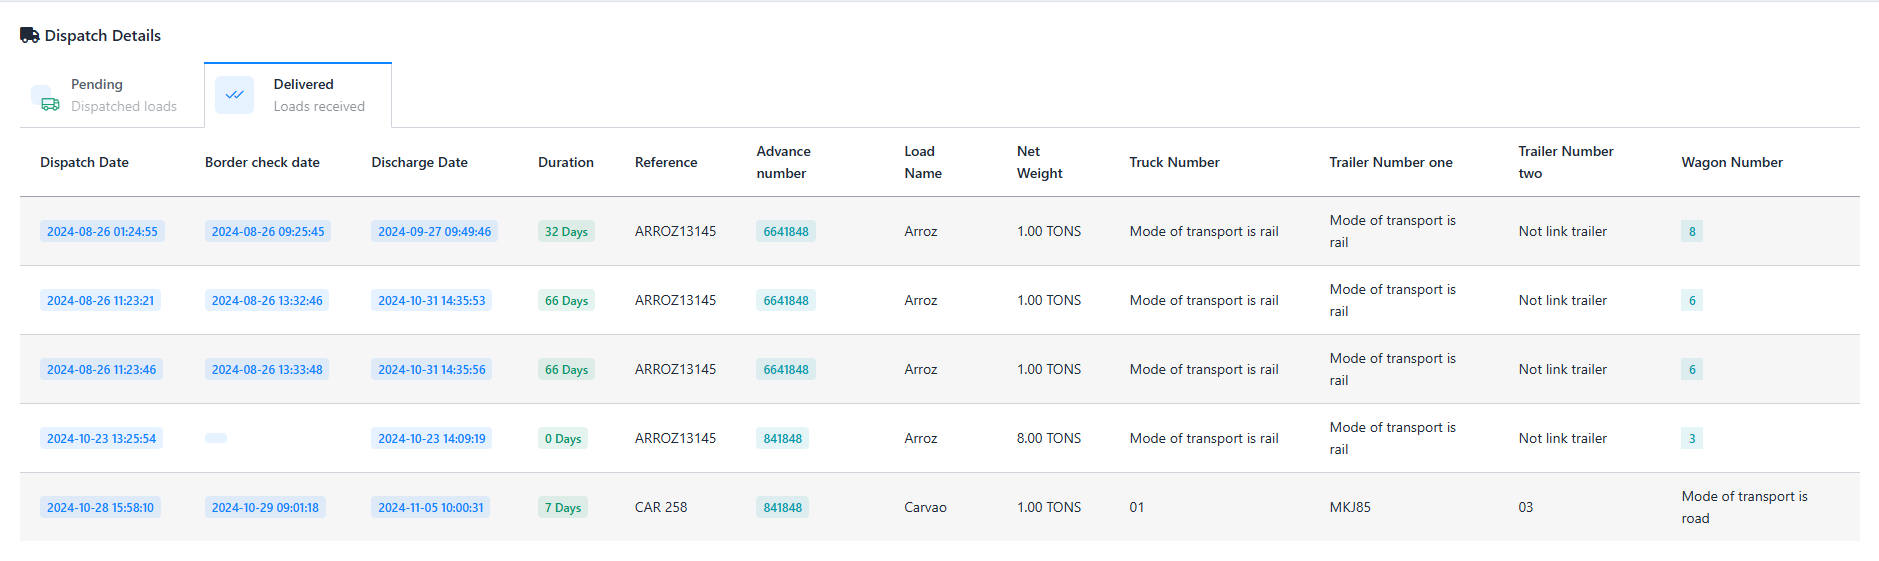Viewport: 1879px width, 561px height.
Task: Click the CAR 258 reference cell
Action: (x=660, y=507)
